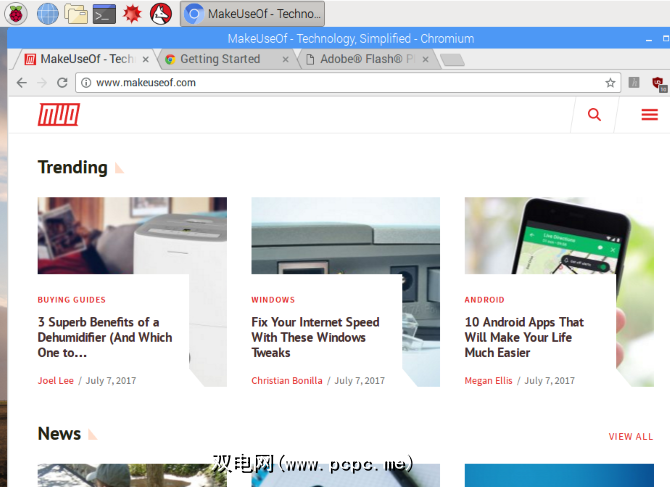Click the Trending heading
Image resolution: width=670 pixels, height=487 pixels.
73,167
